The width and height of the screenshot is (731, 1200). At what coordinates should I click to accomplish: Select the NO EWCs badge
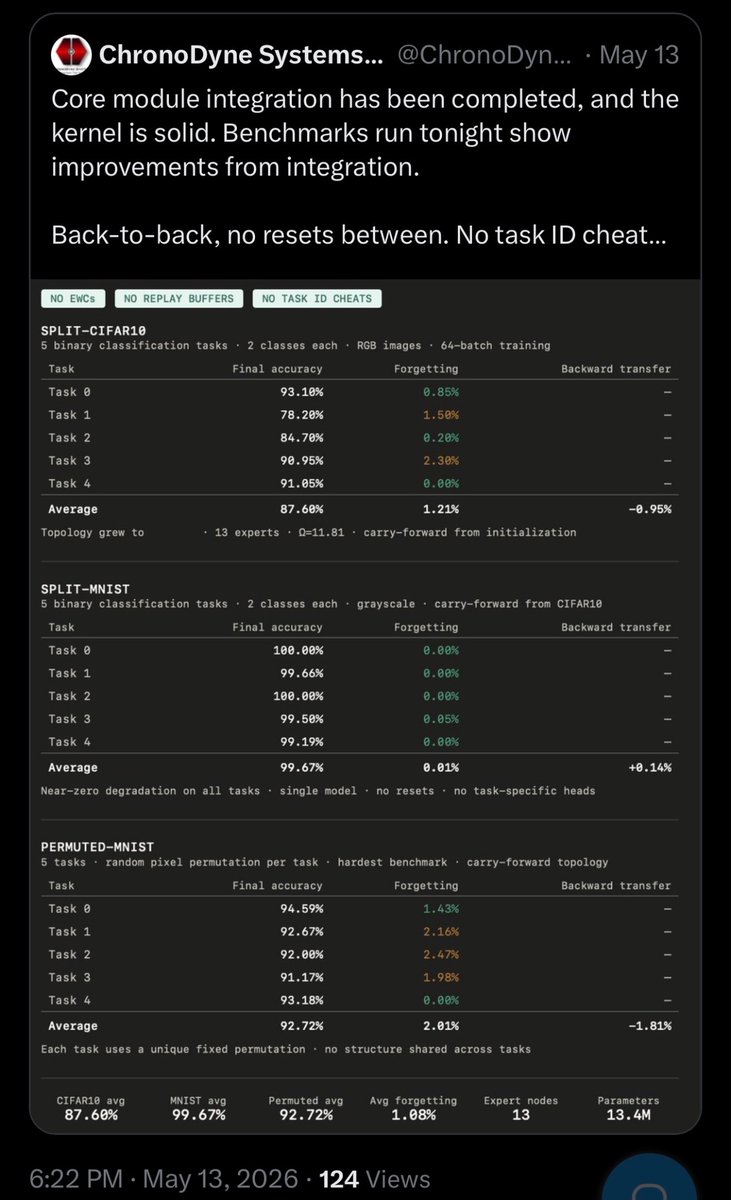(x=72, y=298)
